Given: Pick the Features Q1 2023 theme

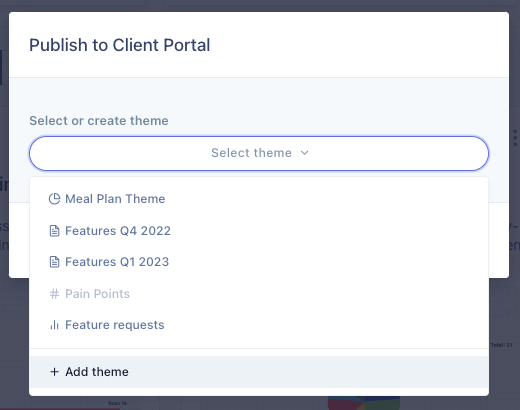Looking at the screenshot, I should coord(259,262).
